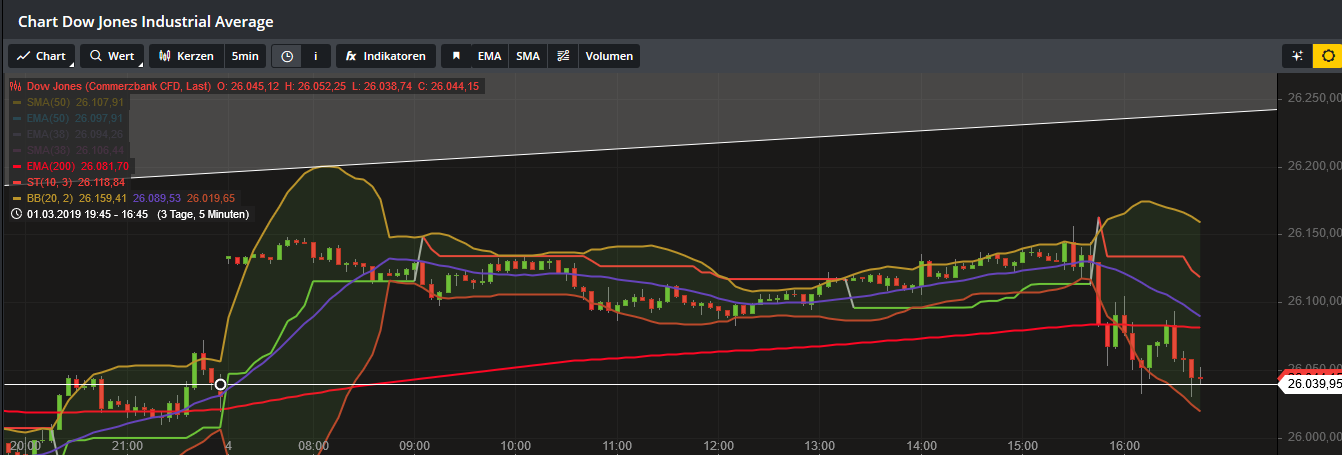The width and height of the screenshot is (1342, 455).
Task: Click the 26.200,00 price axis label
Action: tap(1312, 166)
